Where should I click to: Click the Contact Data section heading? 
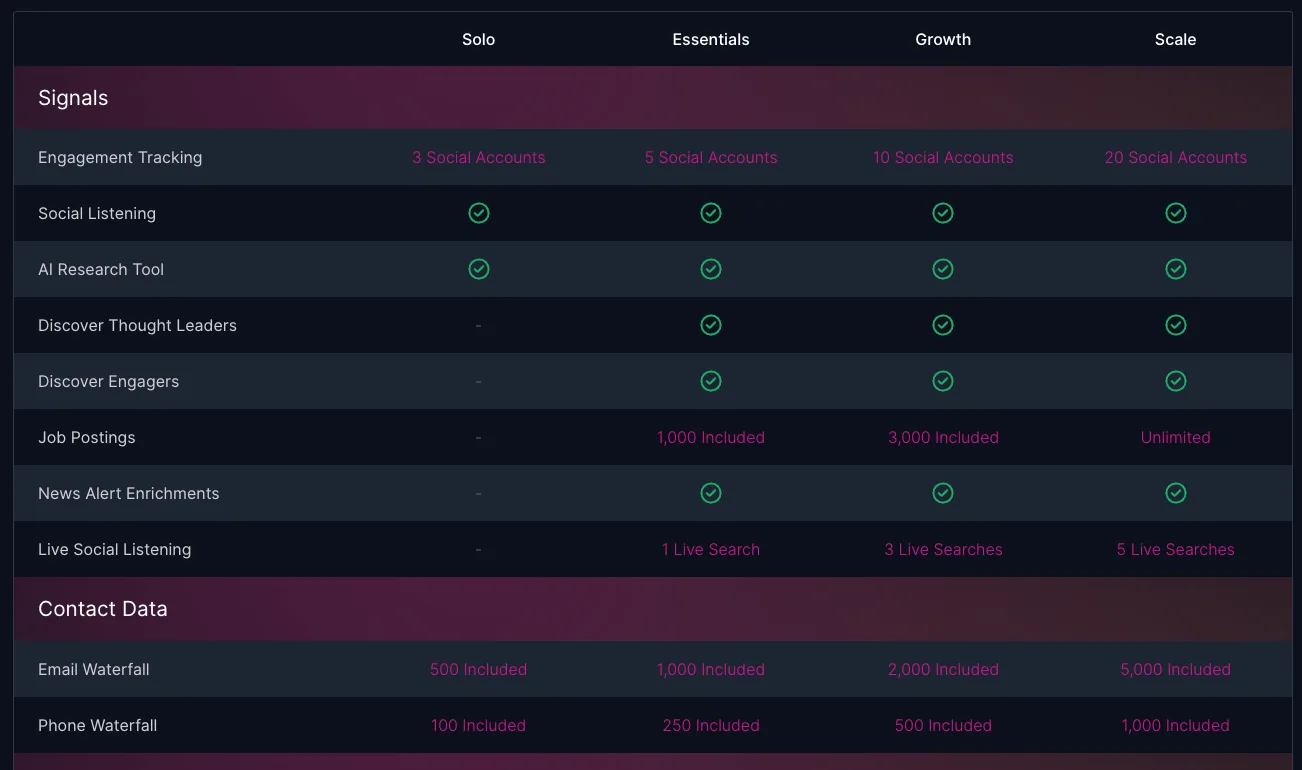point(103,609)
